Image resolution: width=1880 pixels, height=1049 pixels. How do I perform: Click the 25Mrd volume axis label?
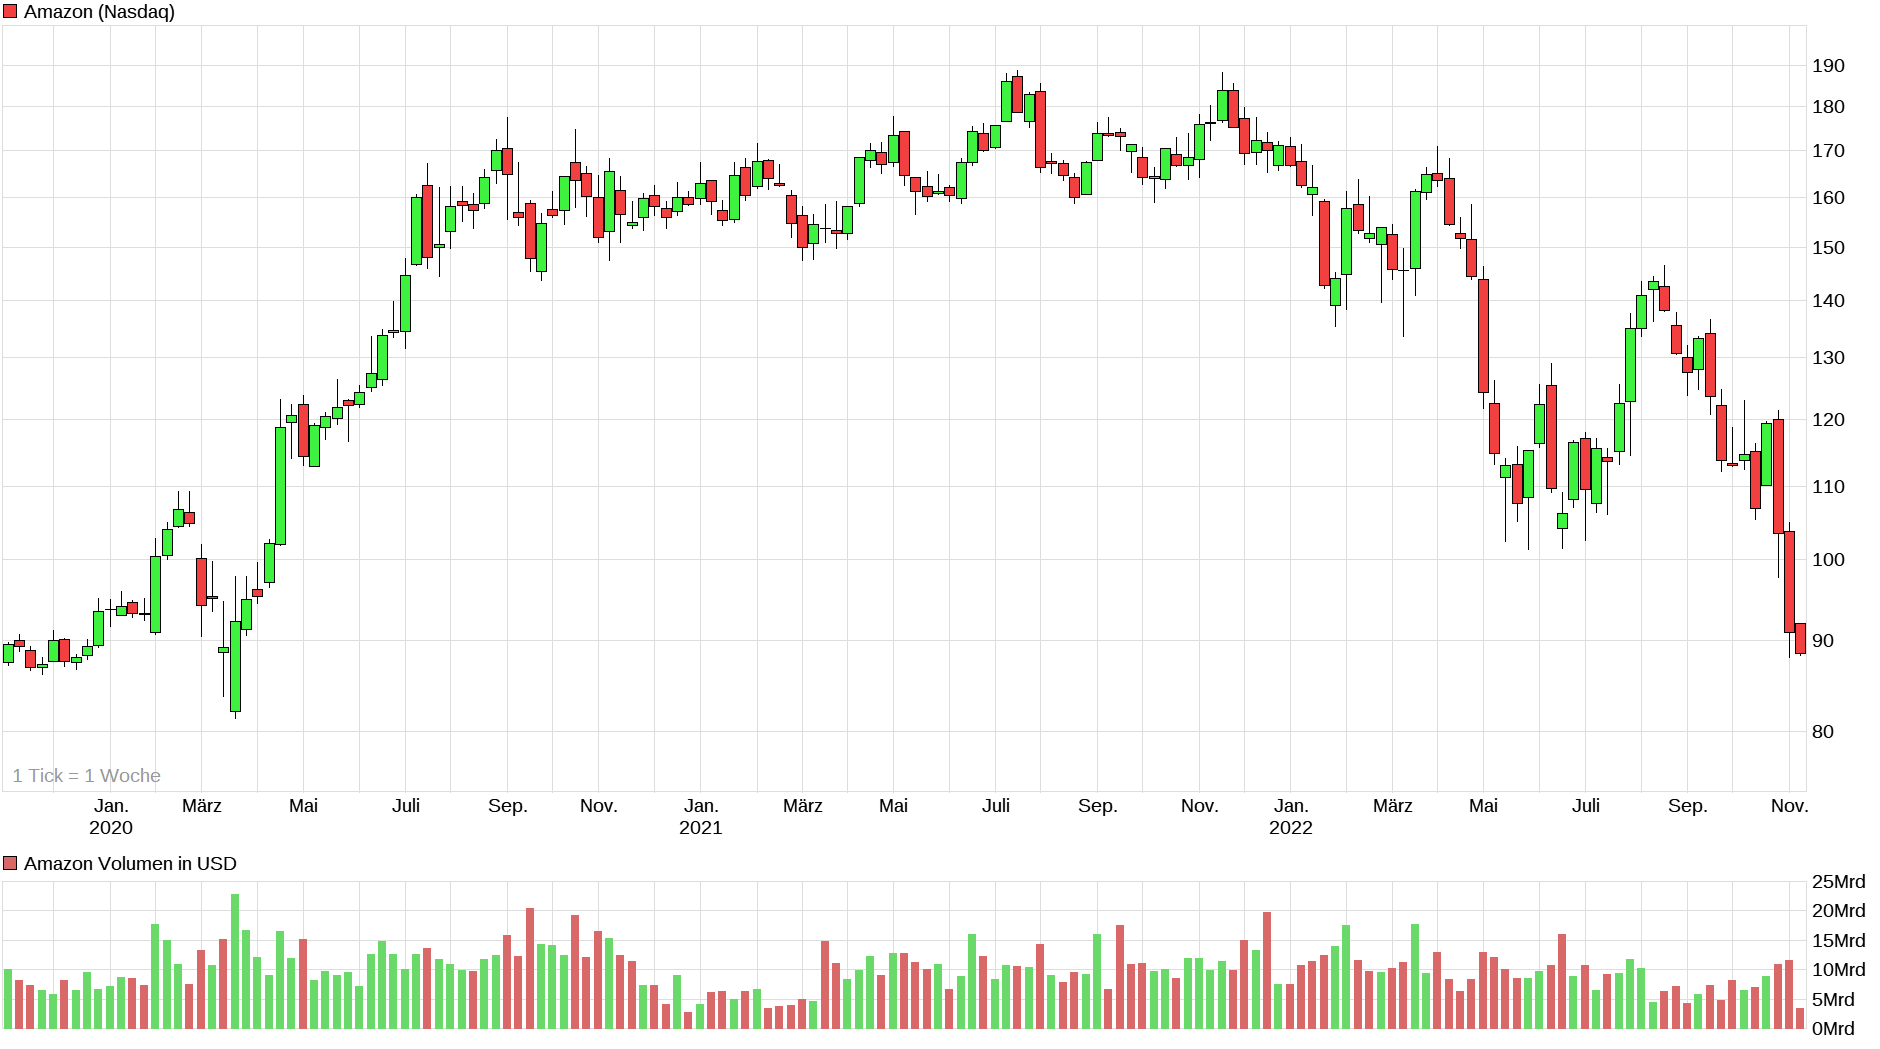click(x=1839, y=882)
